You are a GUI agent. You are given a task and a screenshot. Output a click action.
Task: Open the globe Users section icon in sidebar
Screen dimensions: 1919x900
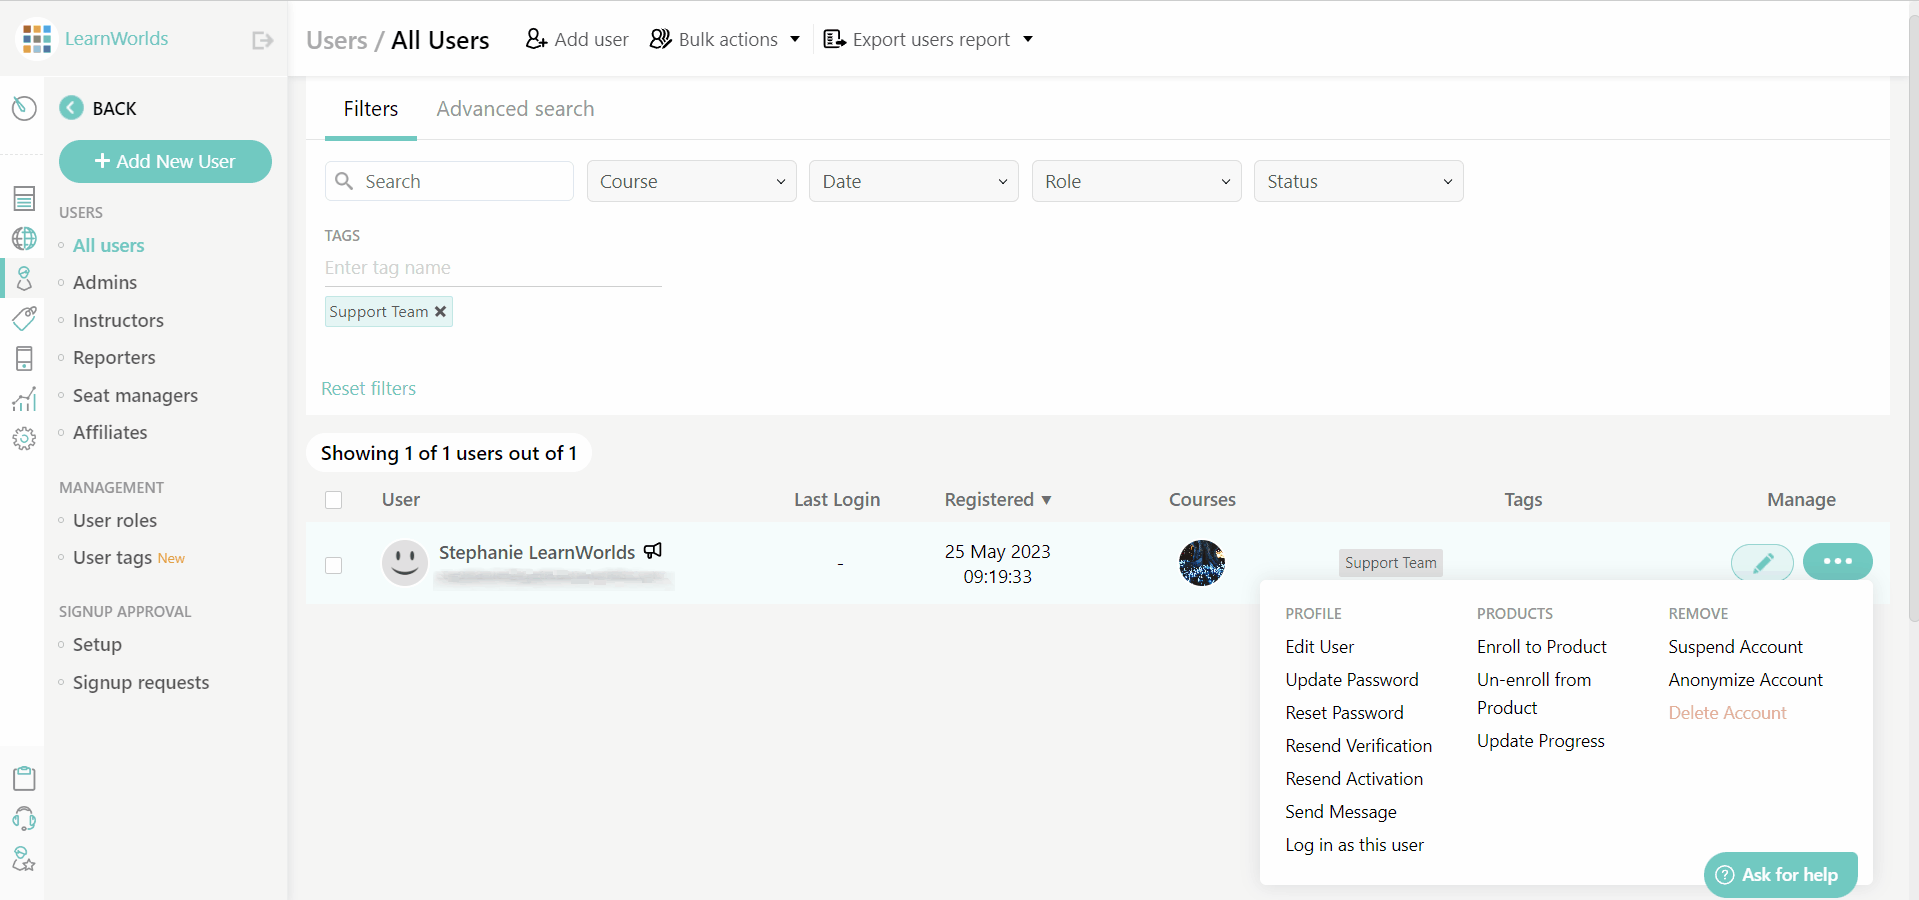click(24, 239)
